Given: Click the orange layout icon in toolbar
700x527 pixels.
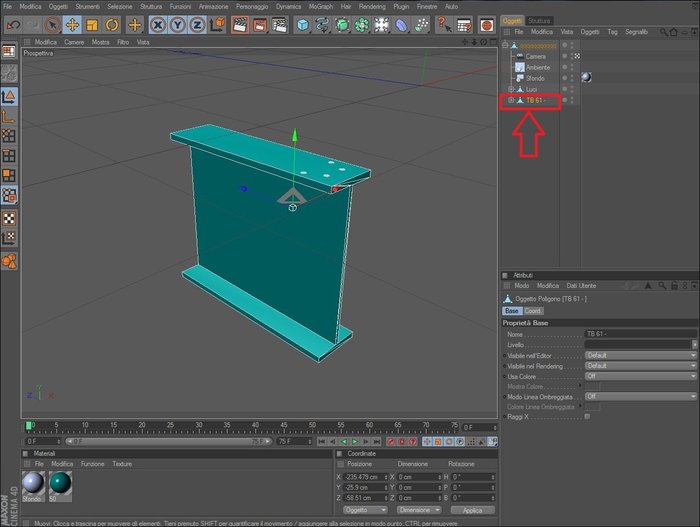Looking at the screenshot, I should (487, 25).
